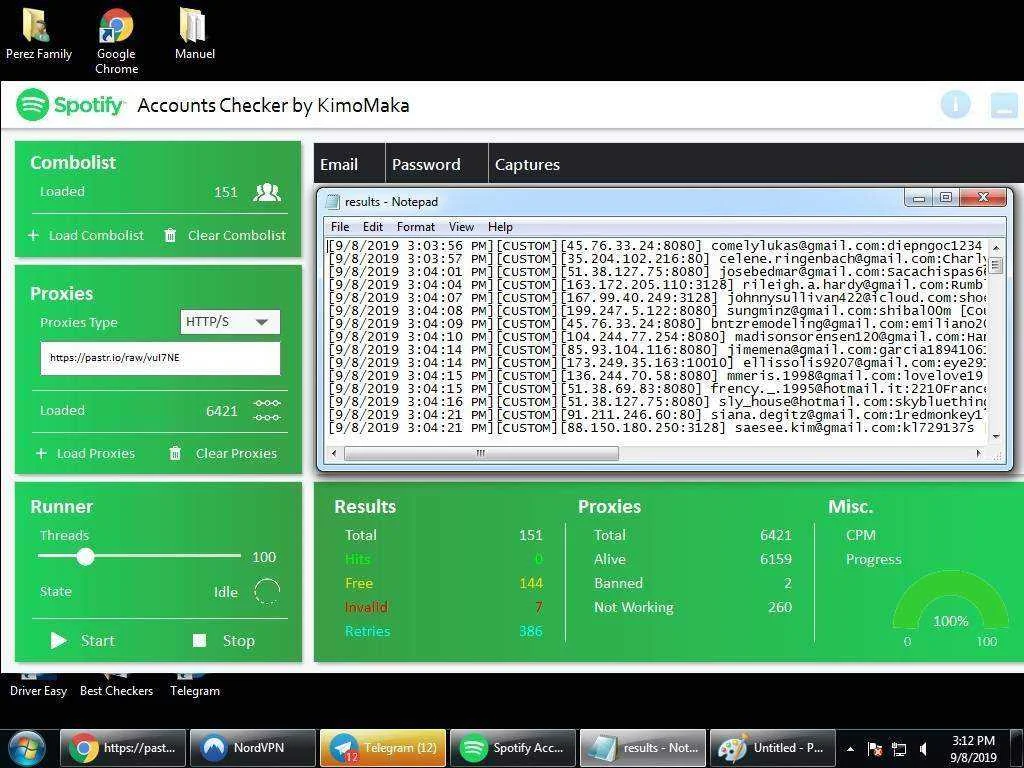The image size is (1024, 768).
Task: Minimize the Spotify Accounts Checker window
Action: (1004, 105)
